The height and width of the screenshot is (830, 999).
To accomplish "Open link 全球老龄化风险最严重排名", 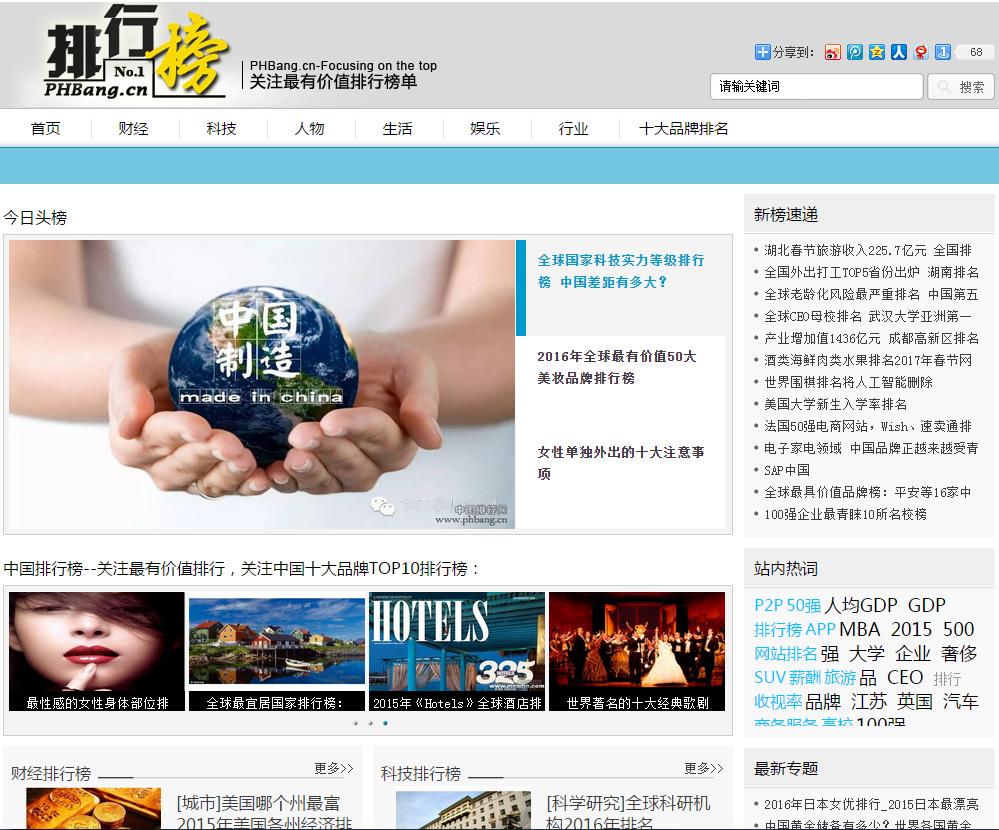I will 870,294.
